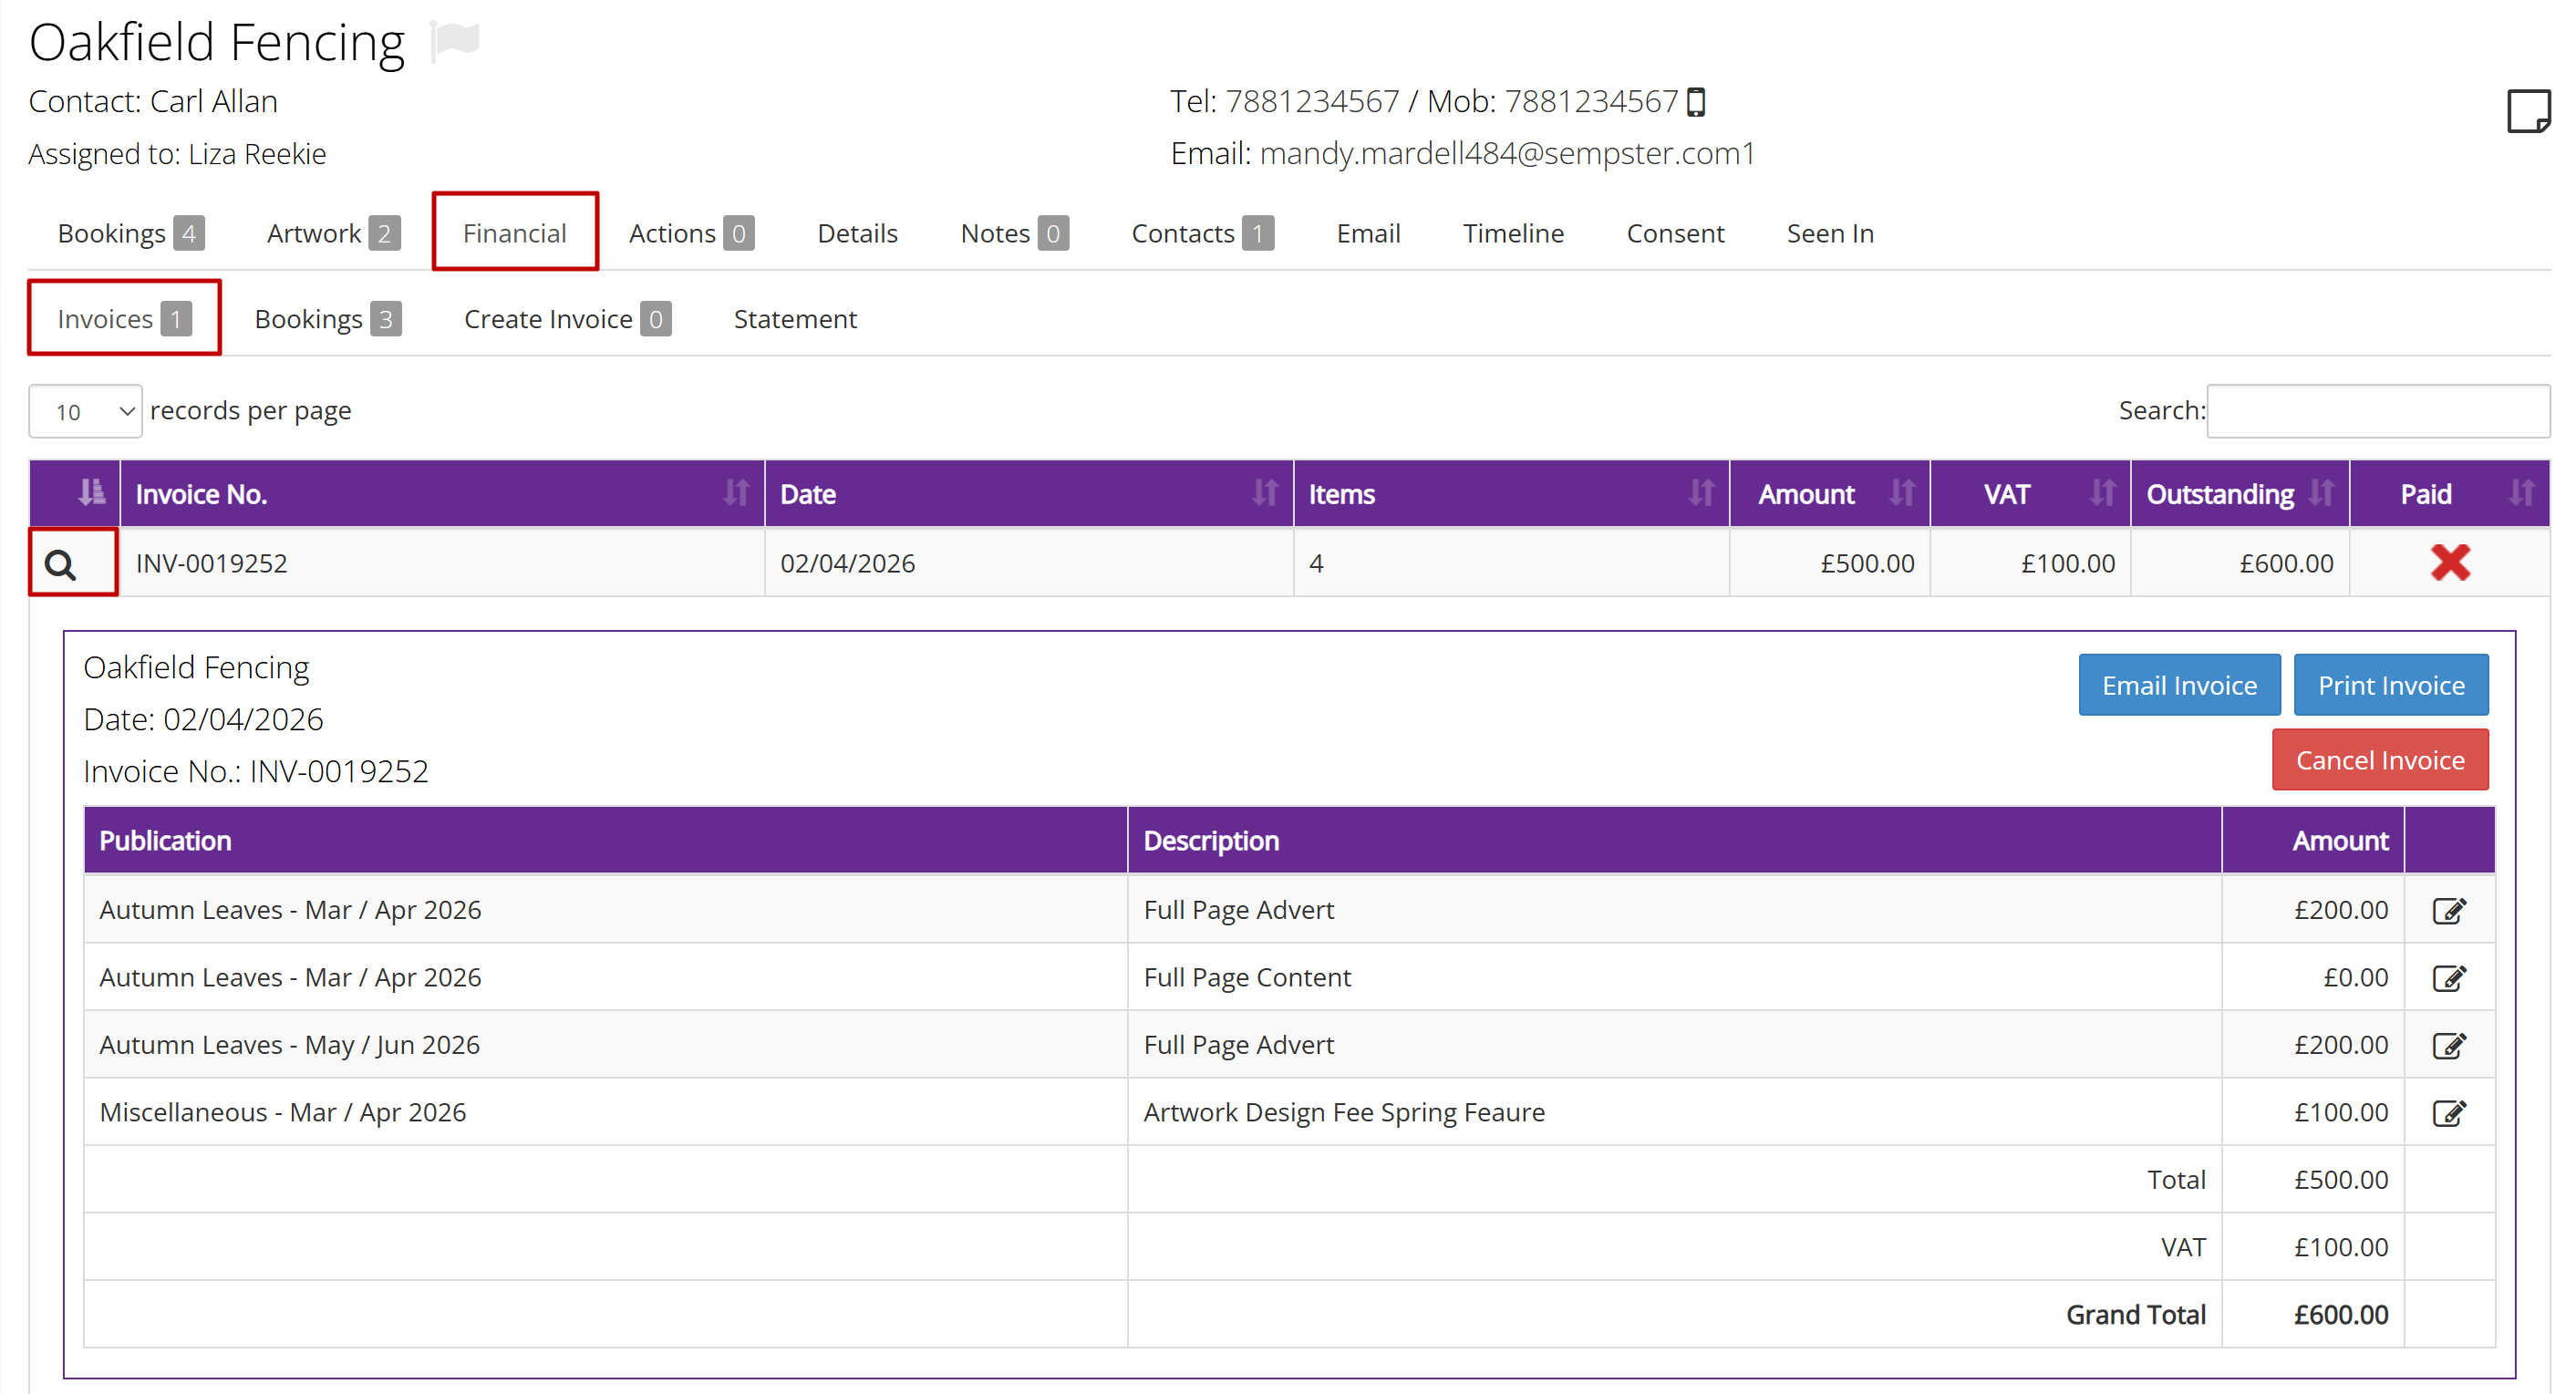
Task: Go to the Details tab
Action: click(857, 233)
